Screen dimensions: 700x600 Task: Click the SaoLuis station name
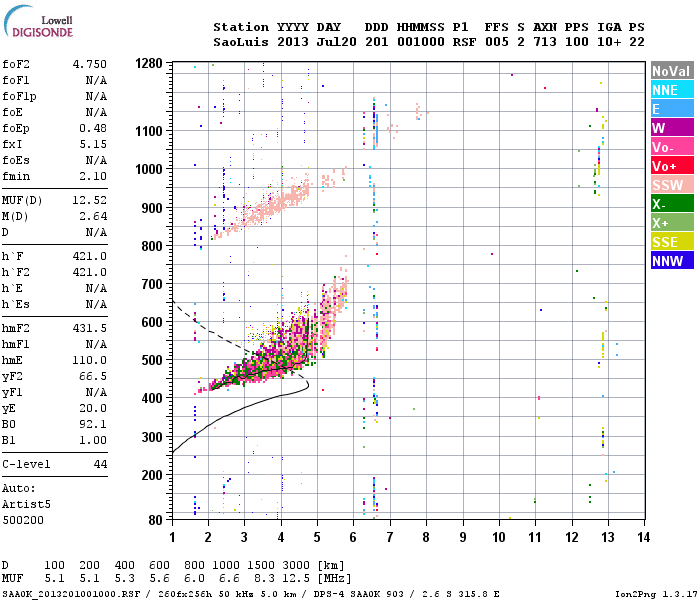(241, 42)
